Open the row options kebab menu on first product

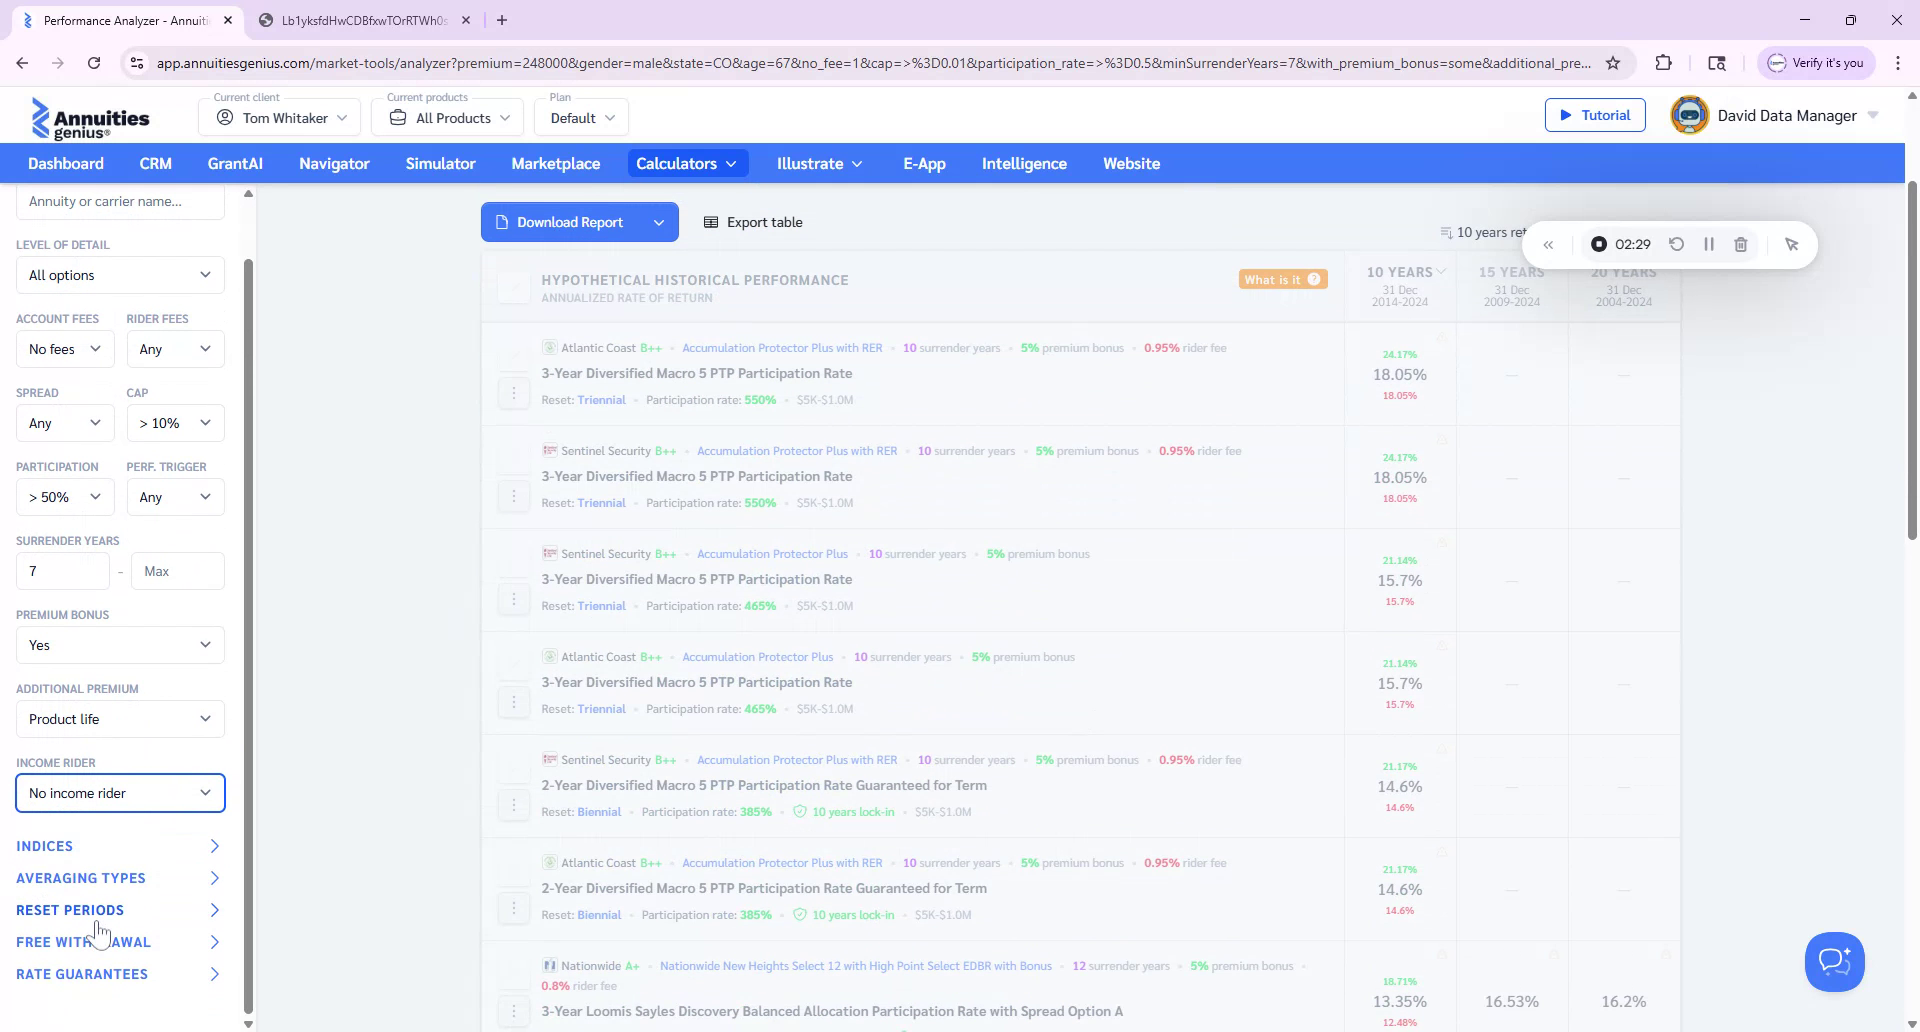[514, 393]
